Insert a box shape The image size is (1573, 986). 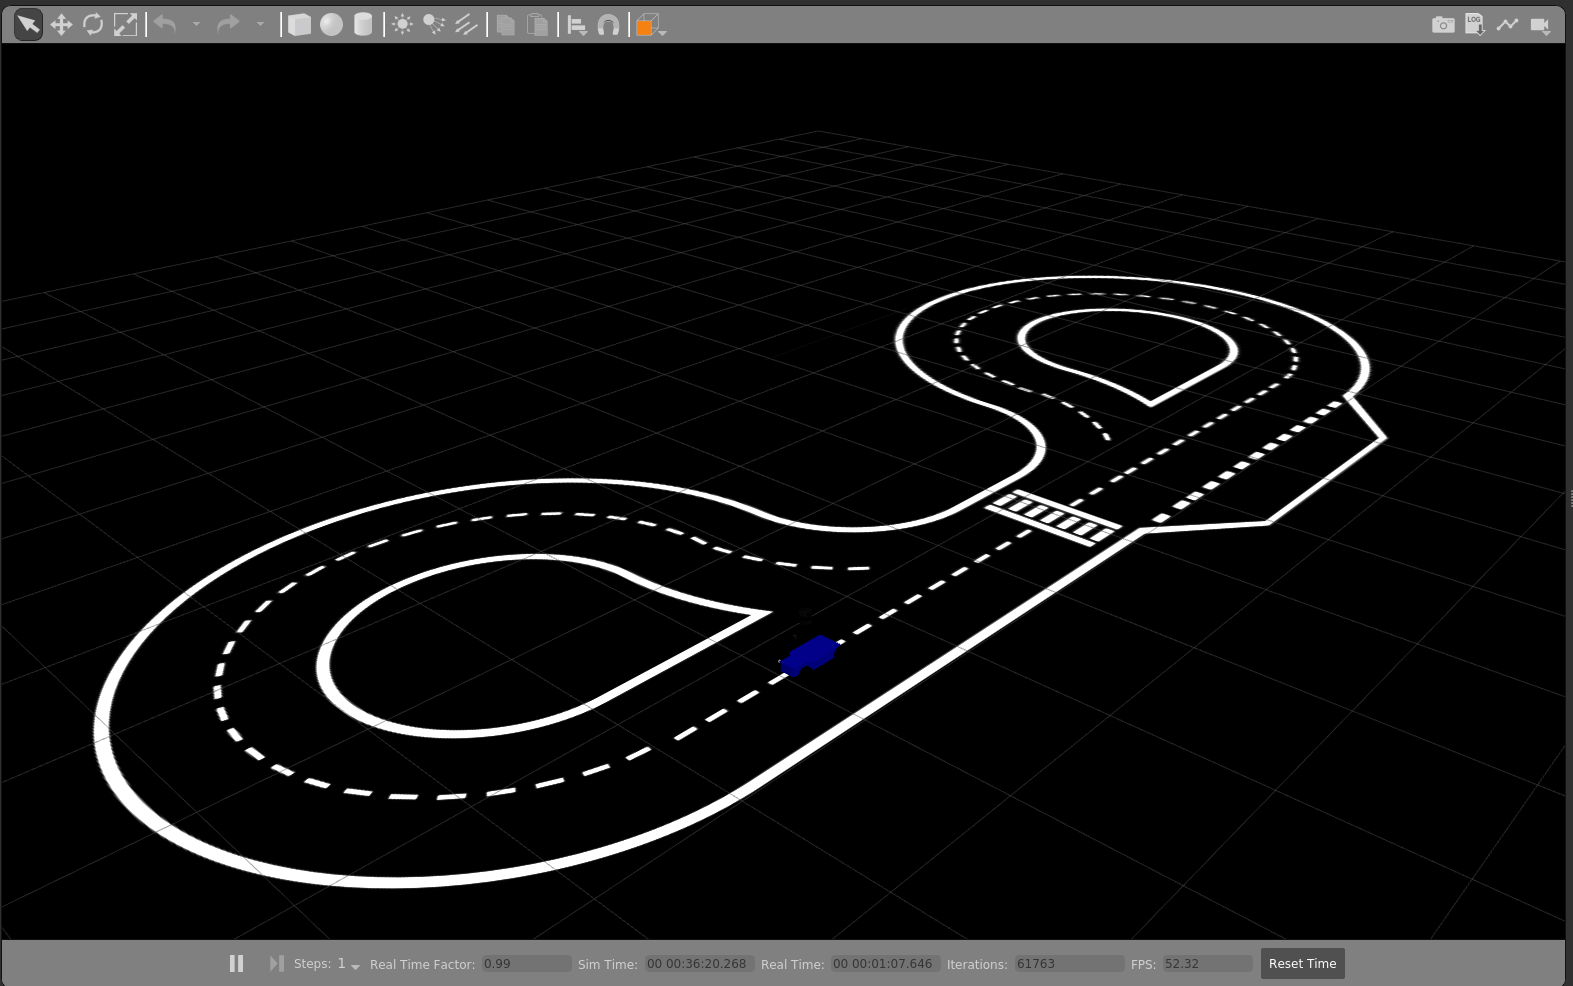pos(299,25)
